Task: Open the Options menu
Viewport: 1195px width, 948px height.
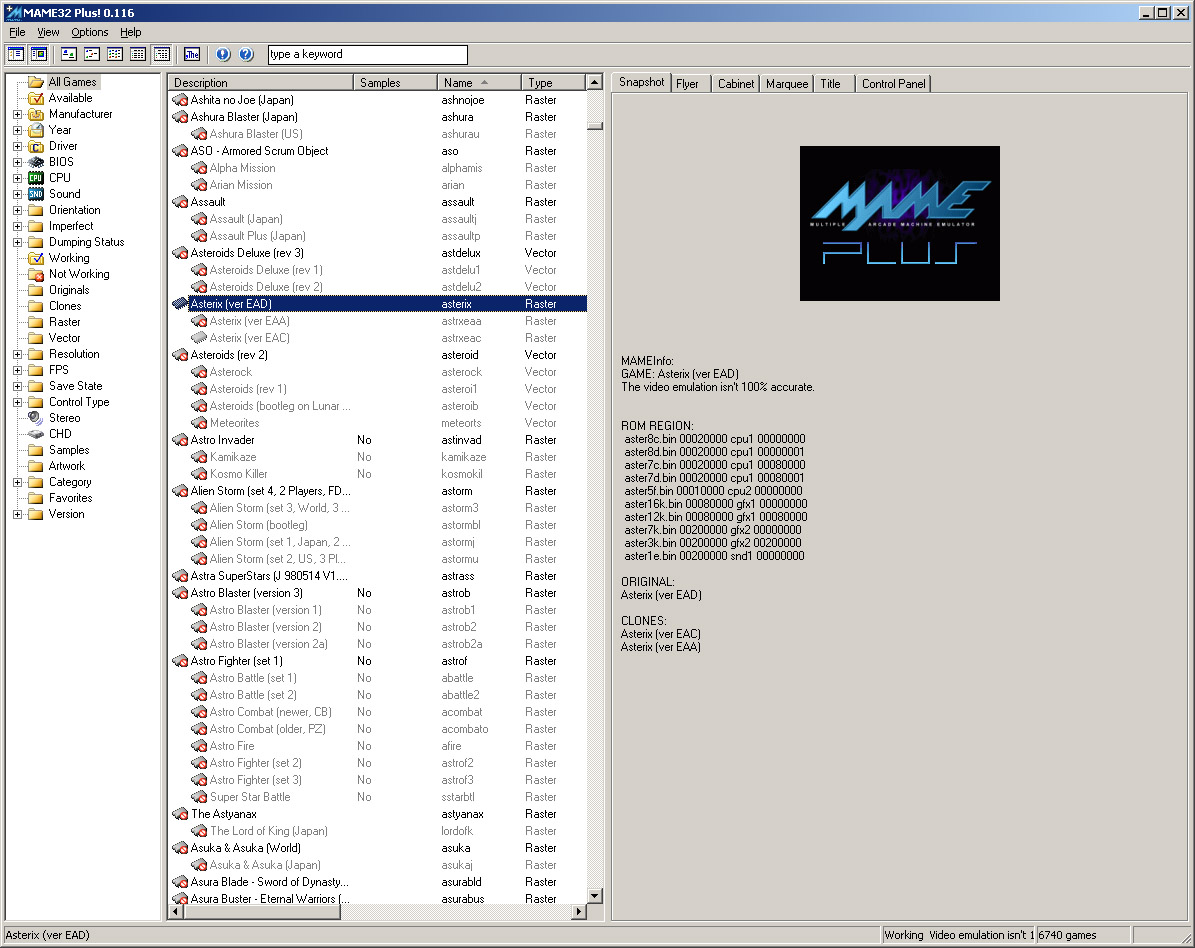Action: (90, 32)
